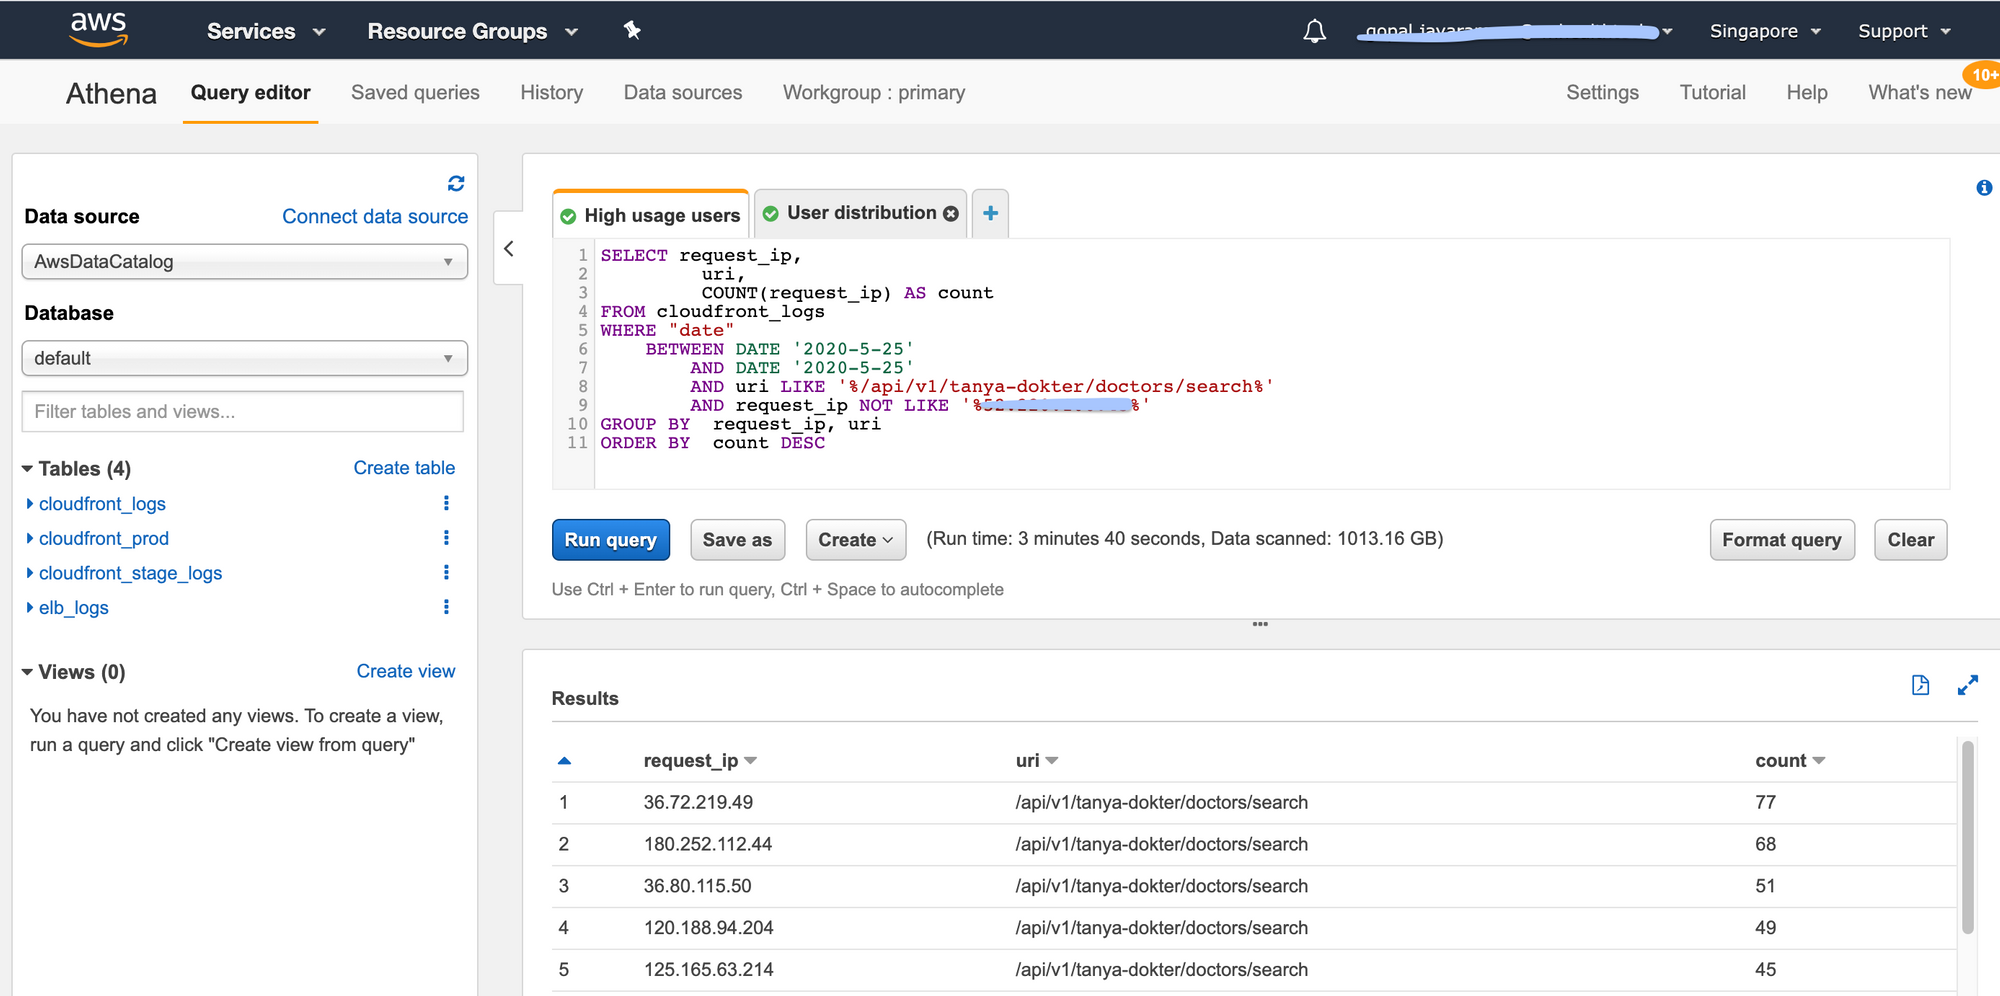
Task: Open the default database dropdown
Action: [244, 358]
